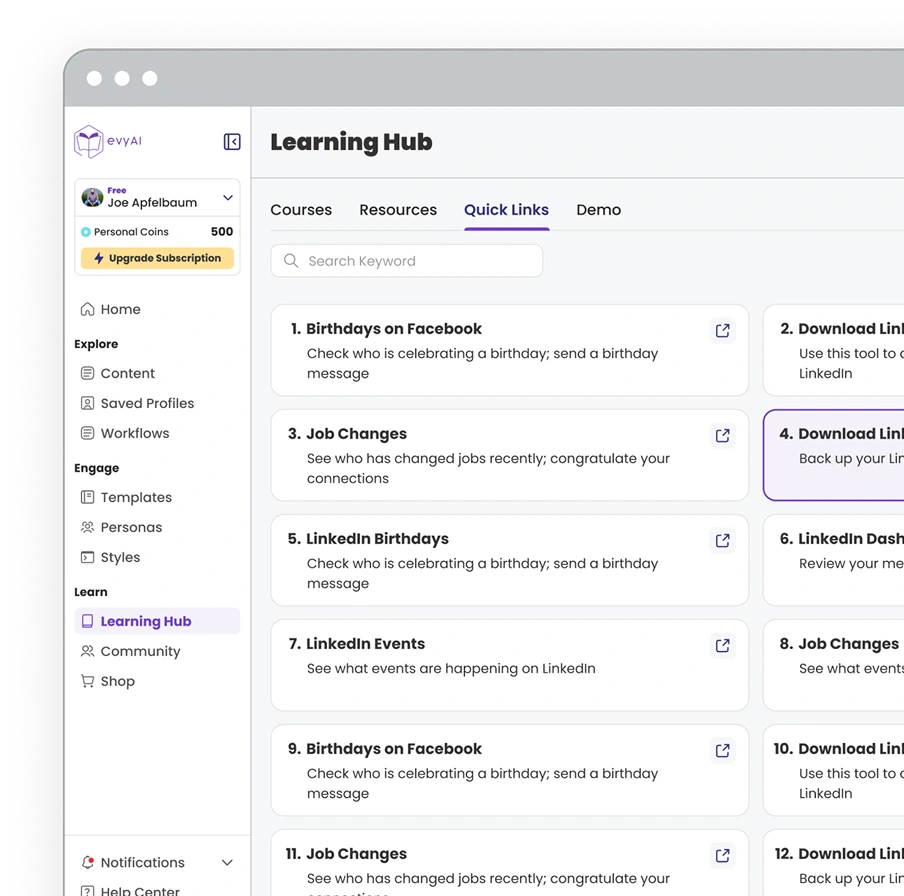The height and width of the screenshot is (896, 904).
Task: Collapse the sidebar using the panel icon
Action: (x=232, y=142)
